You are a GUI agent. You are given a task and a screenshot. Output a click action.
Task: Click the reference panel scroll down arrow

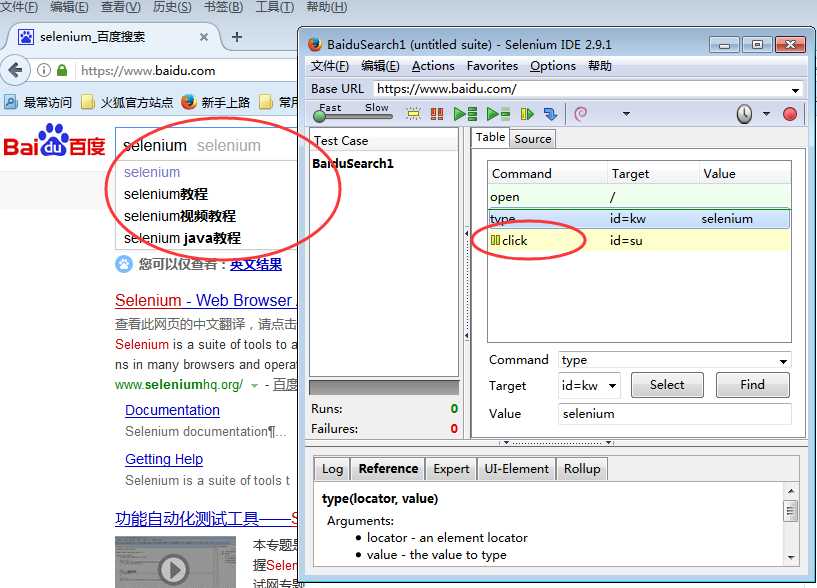point(790,558)
